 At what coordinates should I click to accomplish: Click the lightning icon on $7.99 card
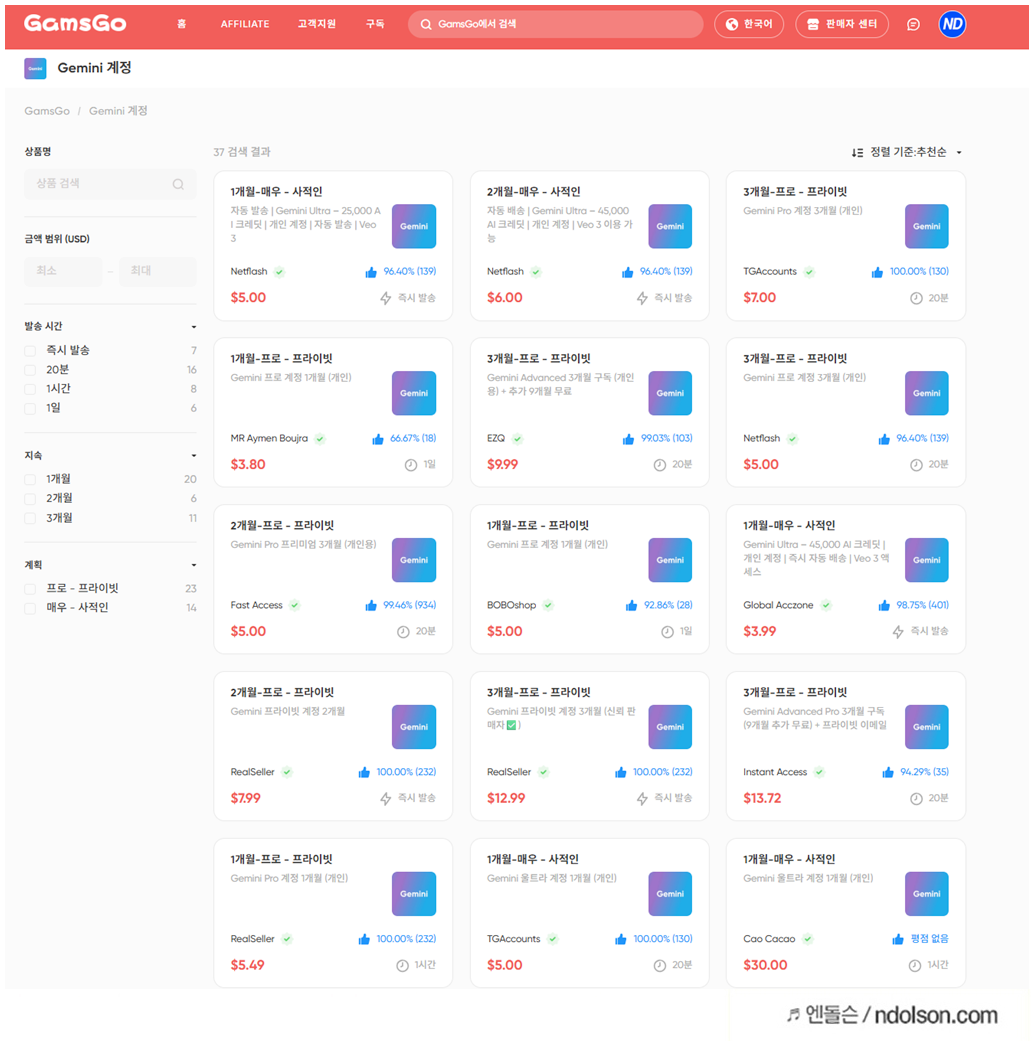[x=385, y=799]
